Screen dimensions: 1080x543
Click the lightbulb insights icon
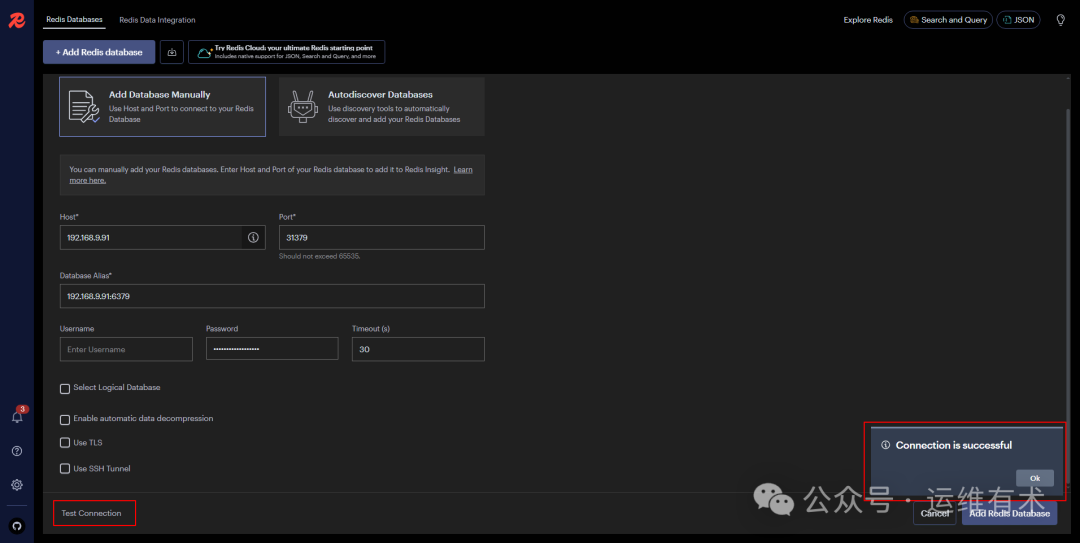(x=1061, y=20)
